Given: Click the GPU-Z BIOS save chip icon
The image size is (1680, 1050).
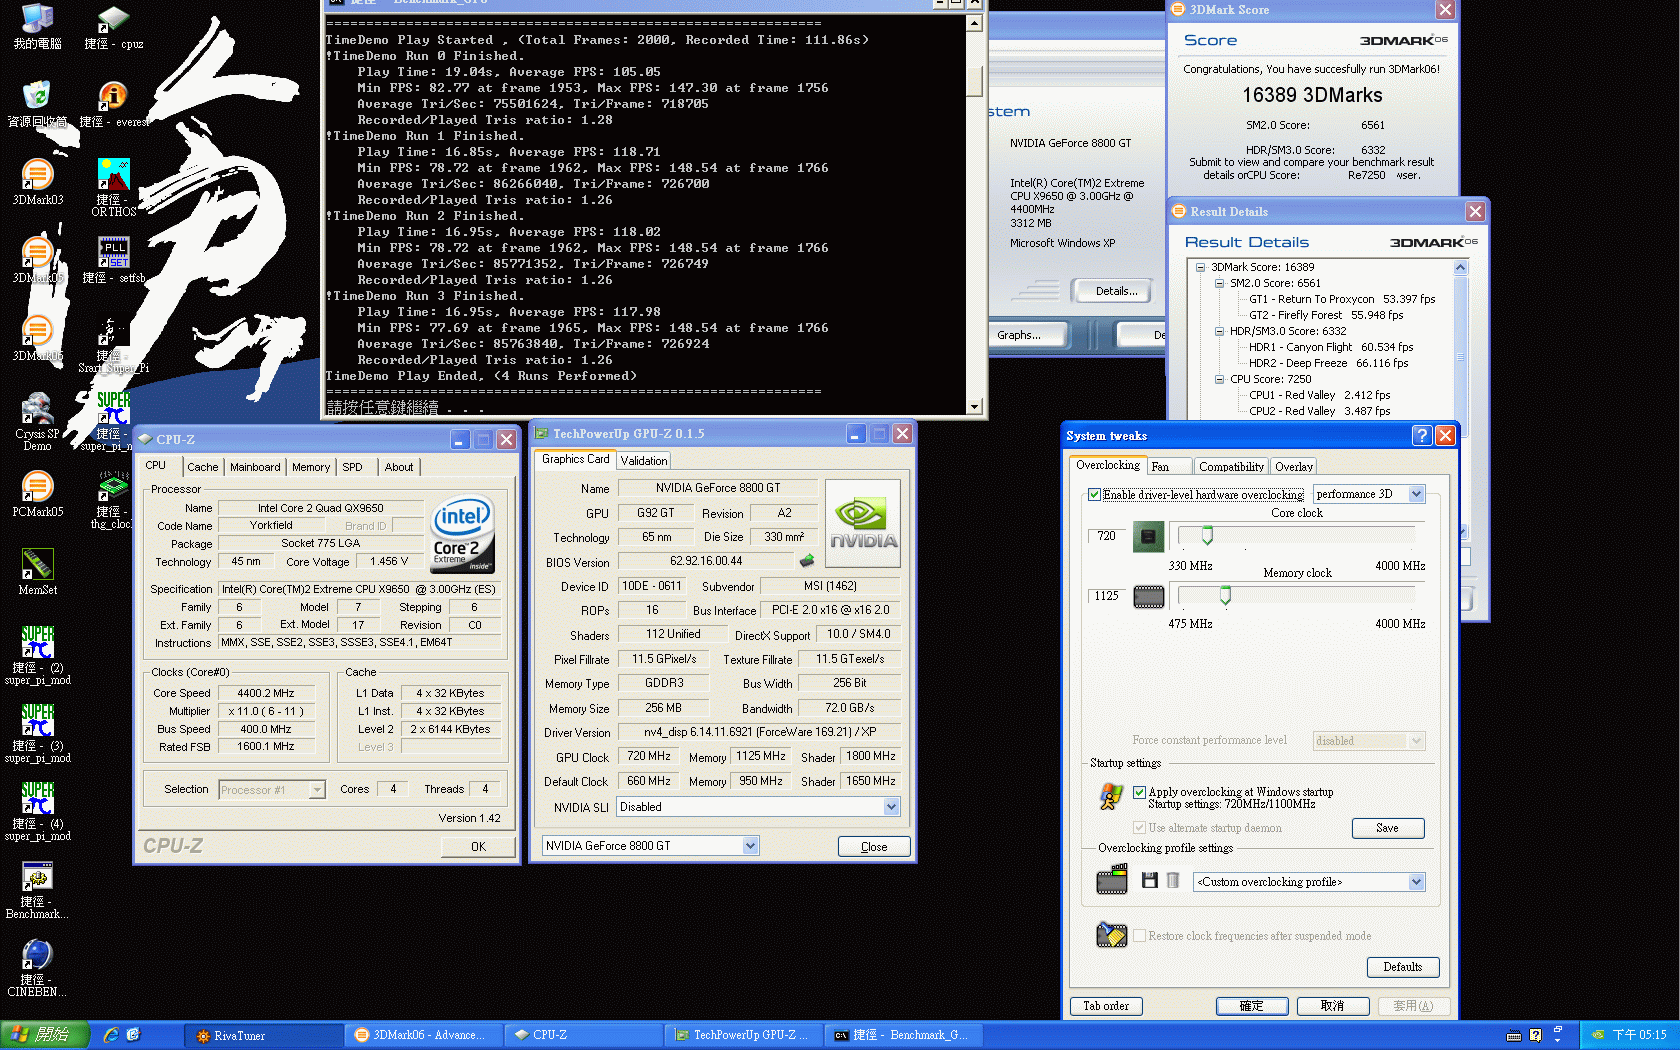Looking at the screenshot, I should (x=807, y=561).
